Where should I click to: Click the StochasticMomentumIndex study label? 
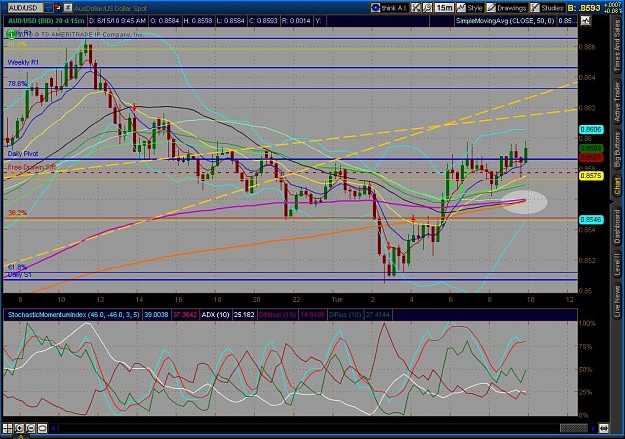[x=74, y=315]
